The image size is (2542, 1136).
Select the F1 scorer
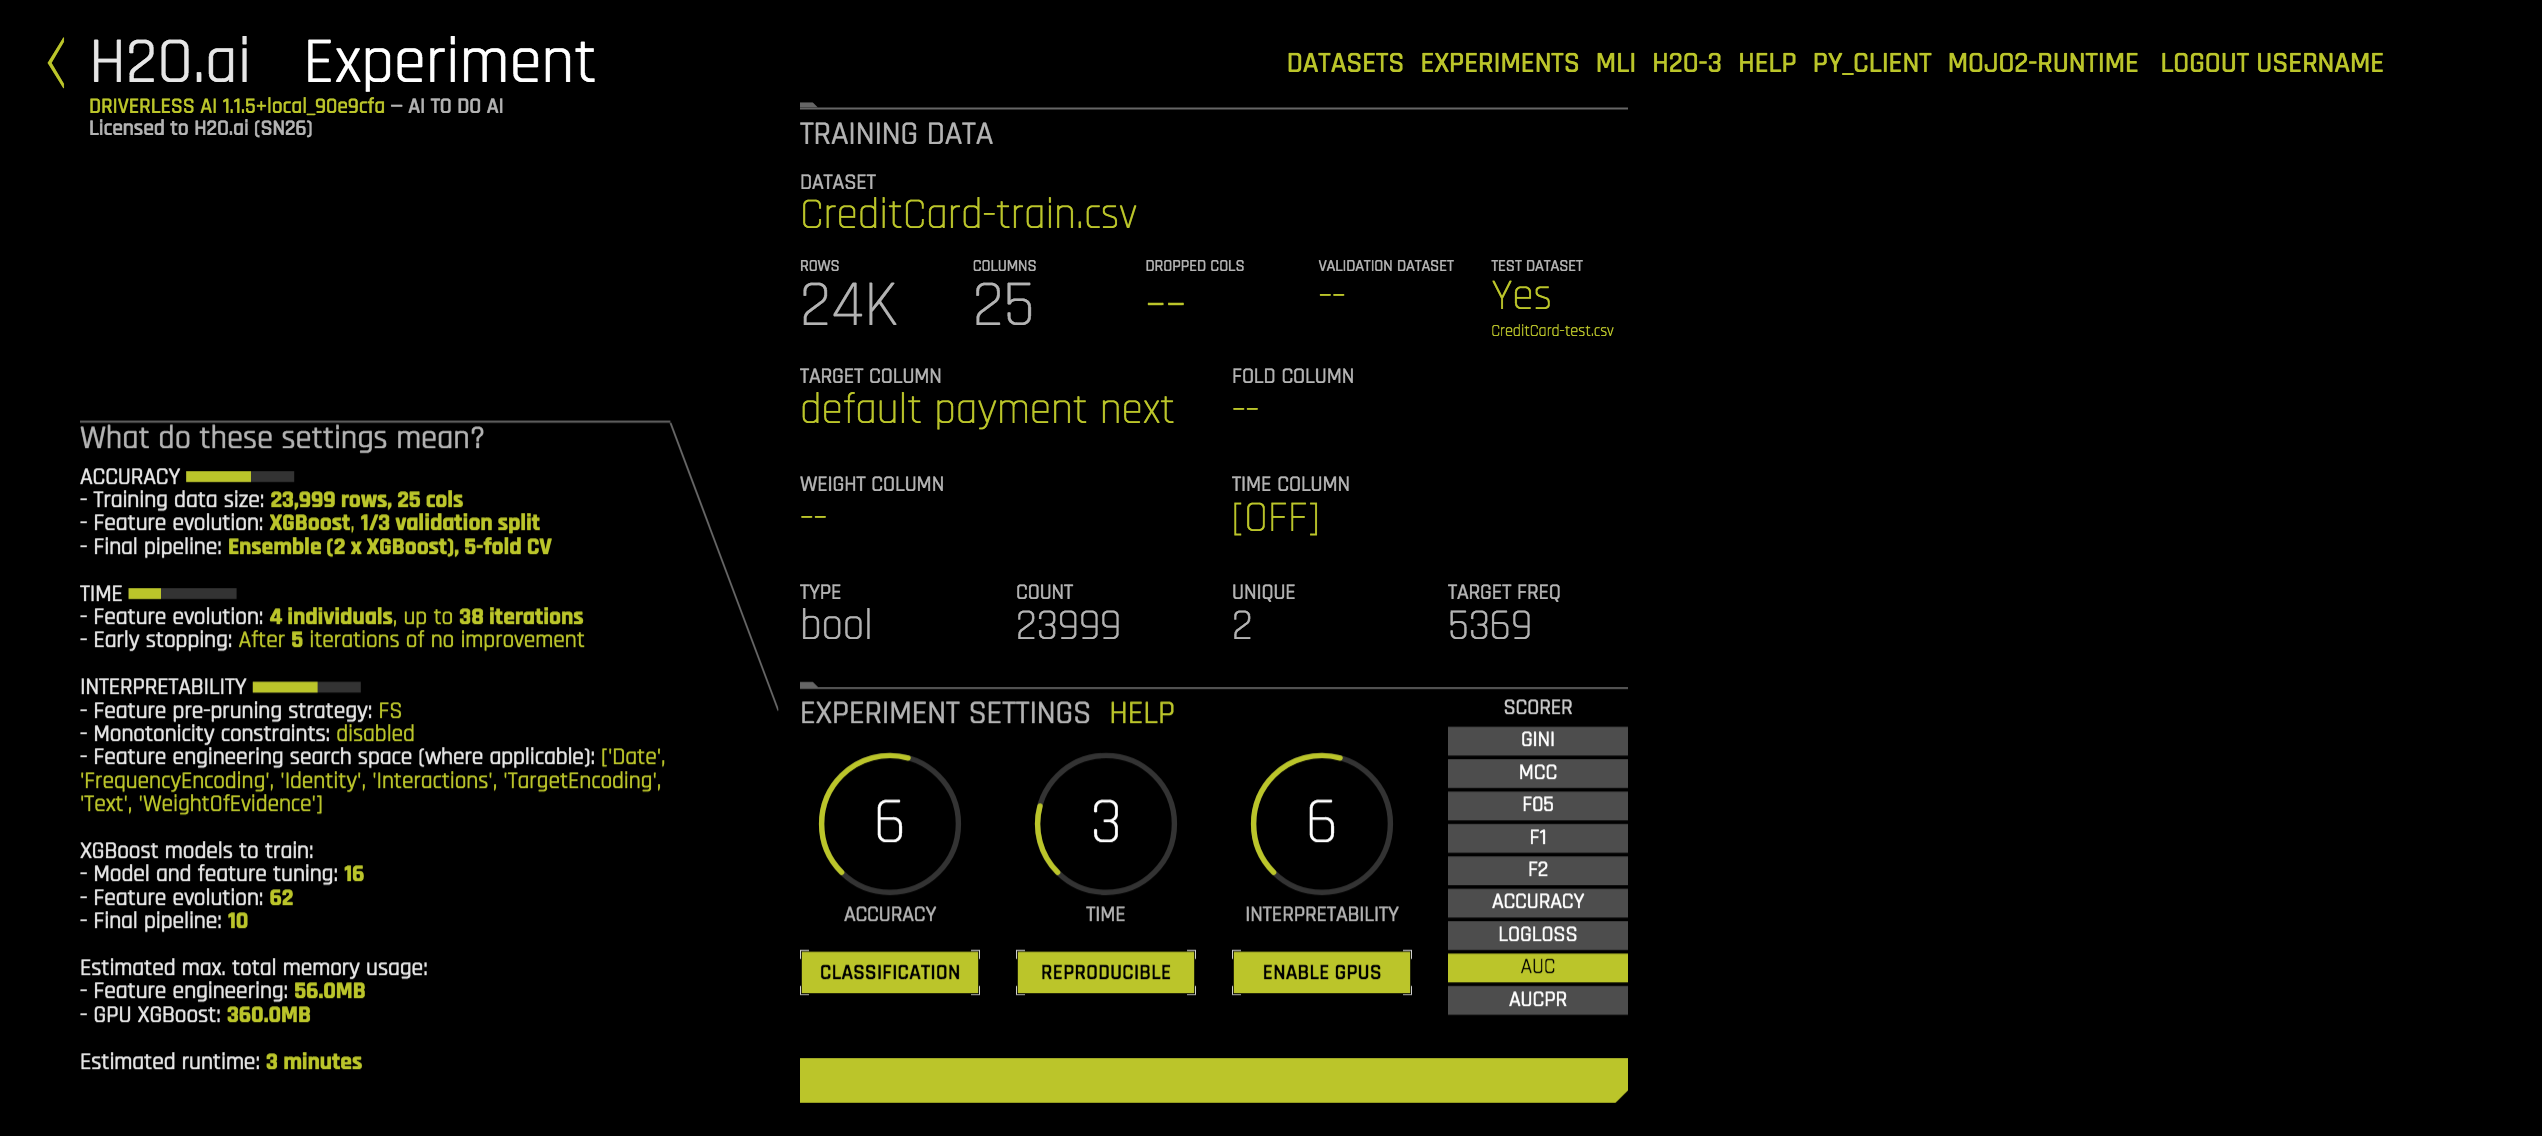click(x=1537, y=838)
